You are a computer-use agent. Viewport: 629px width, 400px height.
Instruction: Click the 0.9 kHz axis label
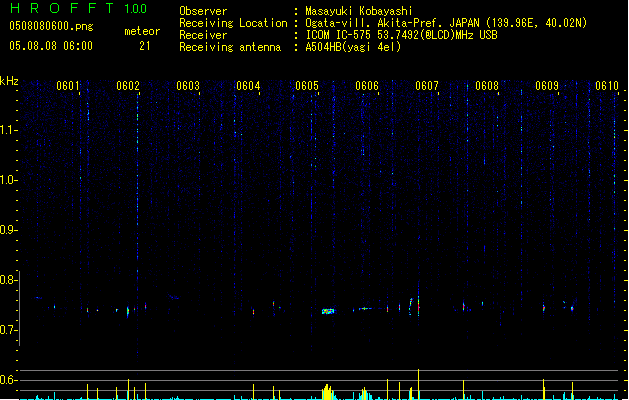[x=8, y=230]
